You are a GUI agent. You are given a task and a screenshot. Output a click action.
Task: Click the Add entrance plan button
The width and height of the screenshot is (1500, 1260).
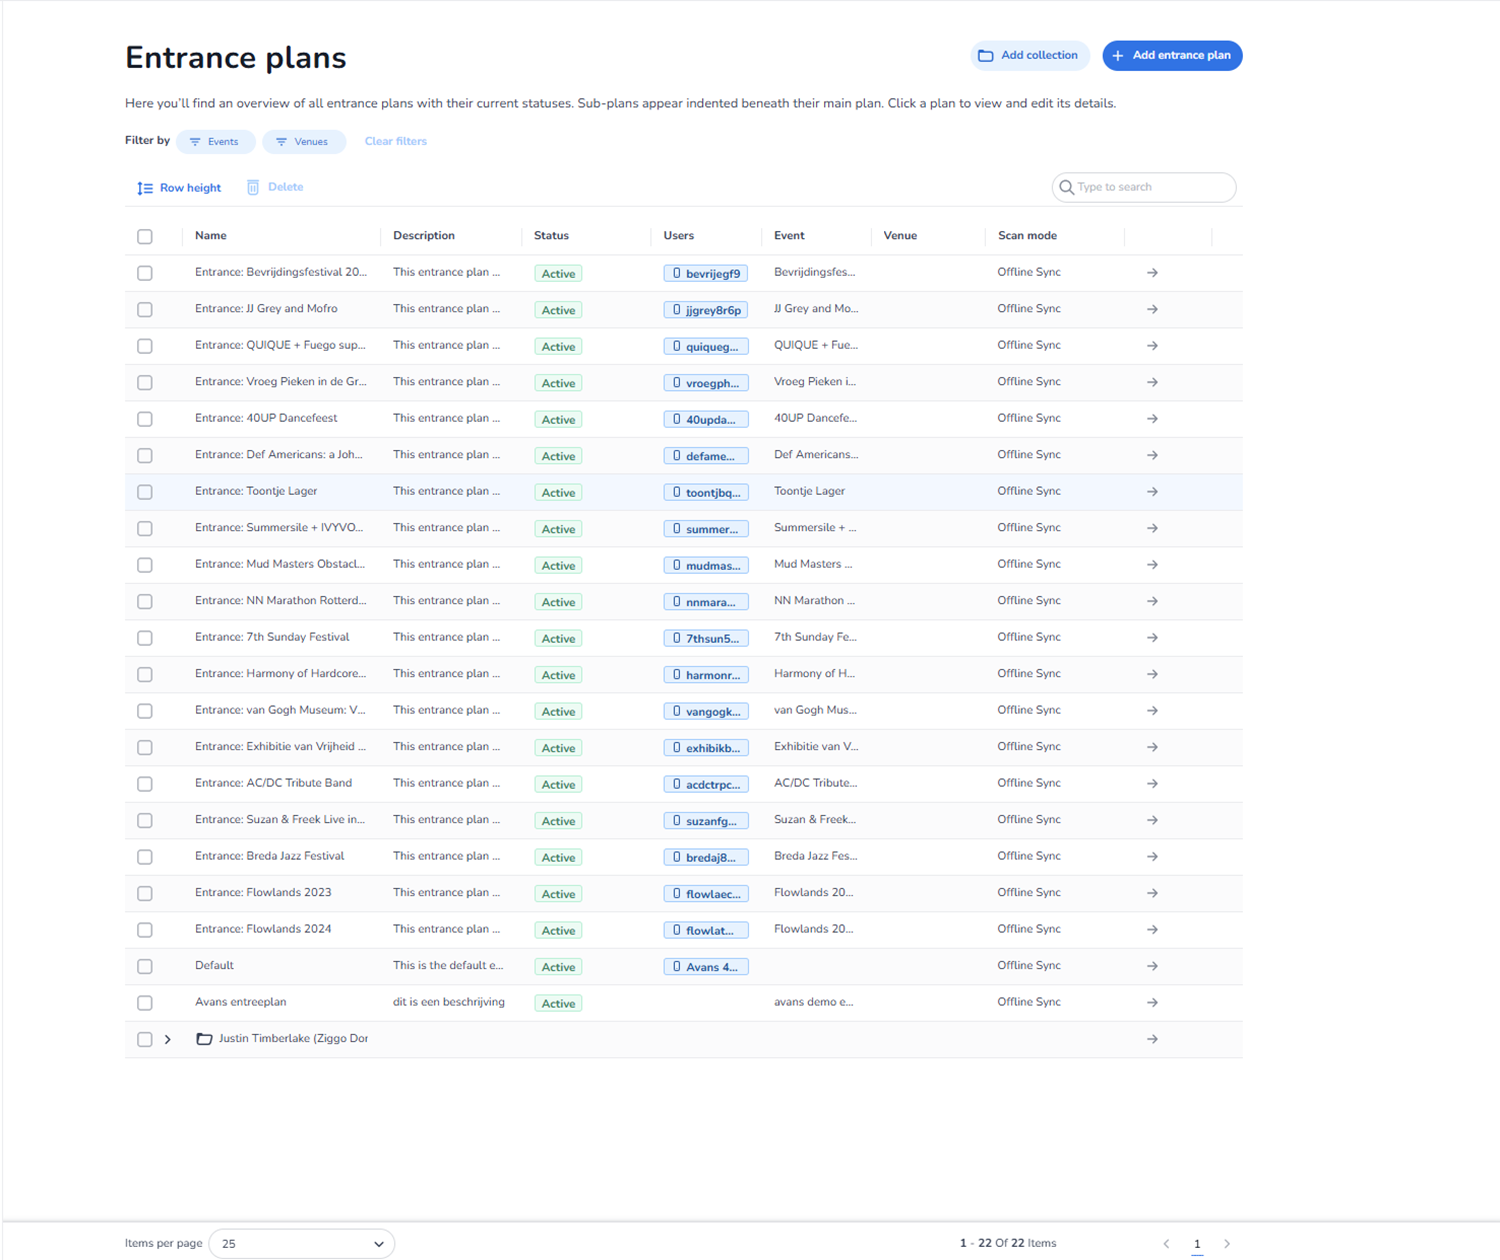pos(1172,56)
